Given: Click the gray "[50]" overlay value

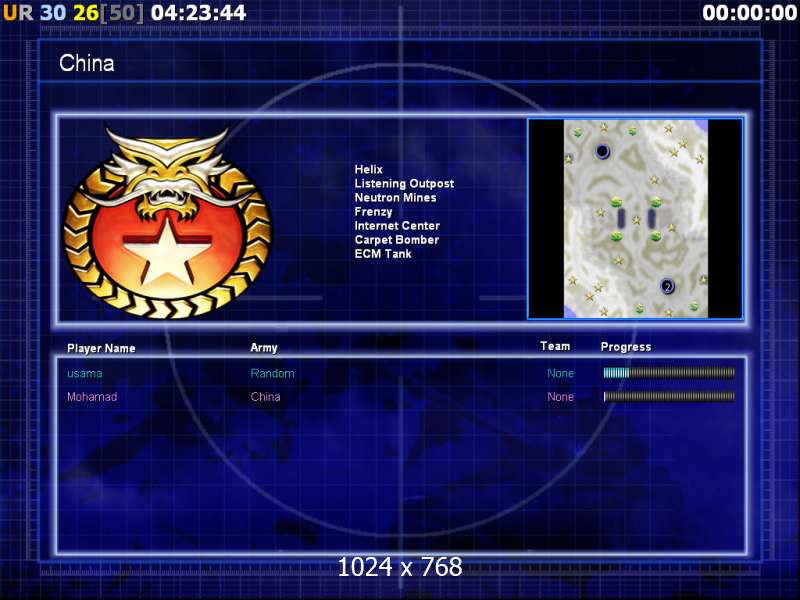Looking at the screenshot, I should (122, 13).
